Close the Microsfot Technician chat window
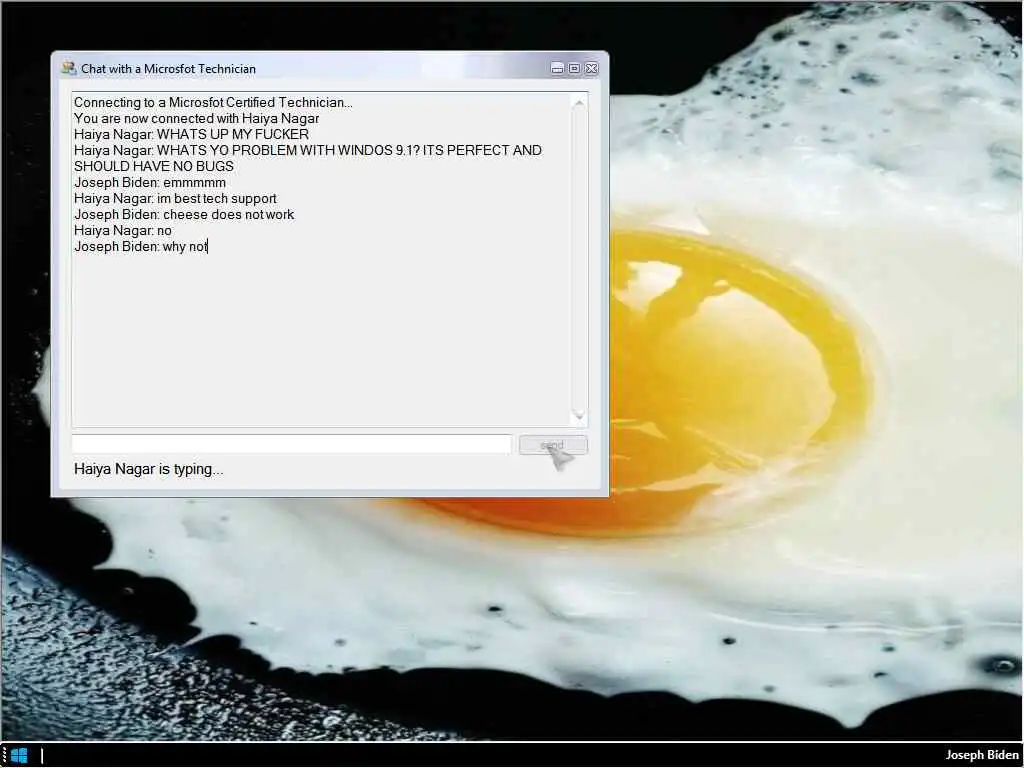Viewport: 1024px width, 768px height. click(592, 68)
